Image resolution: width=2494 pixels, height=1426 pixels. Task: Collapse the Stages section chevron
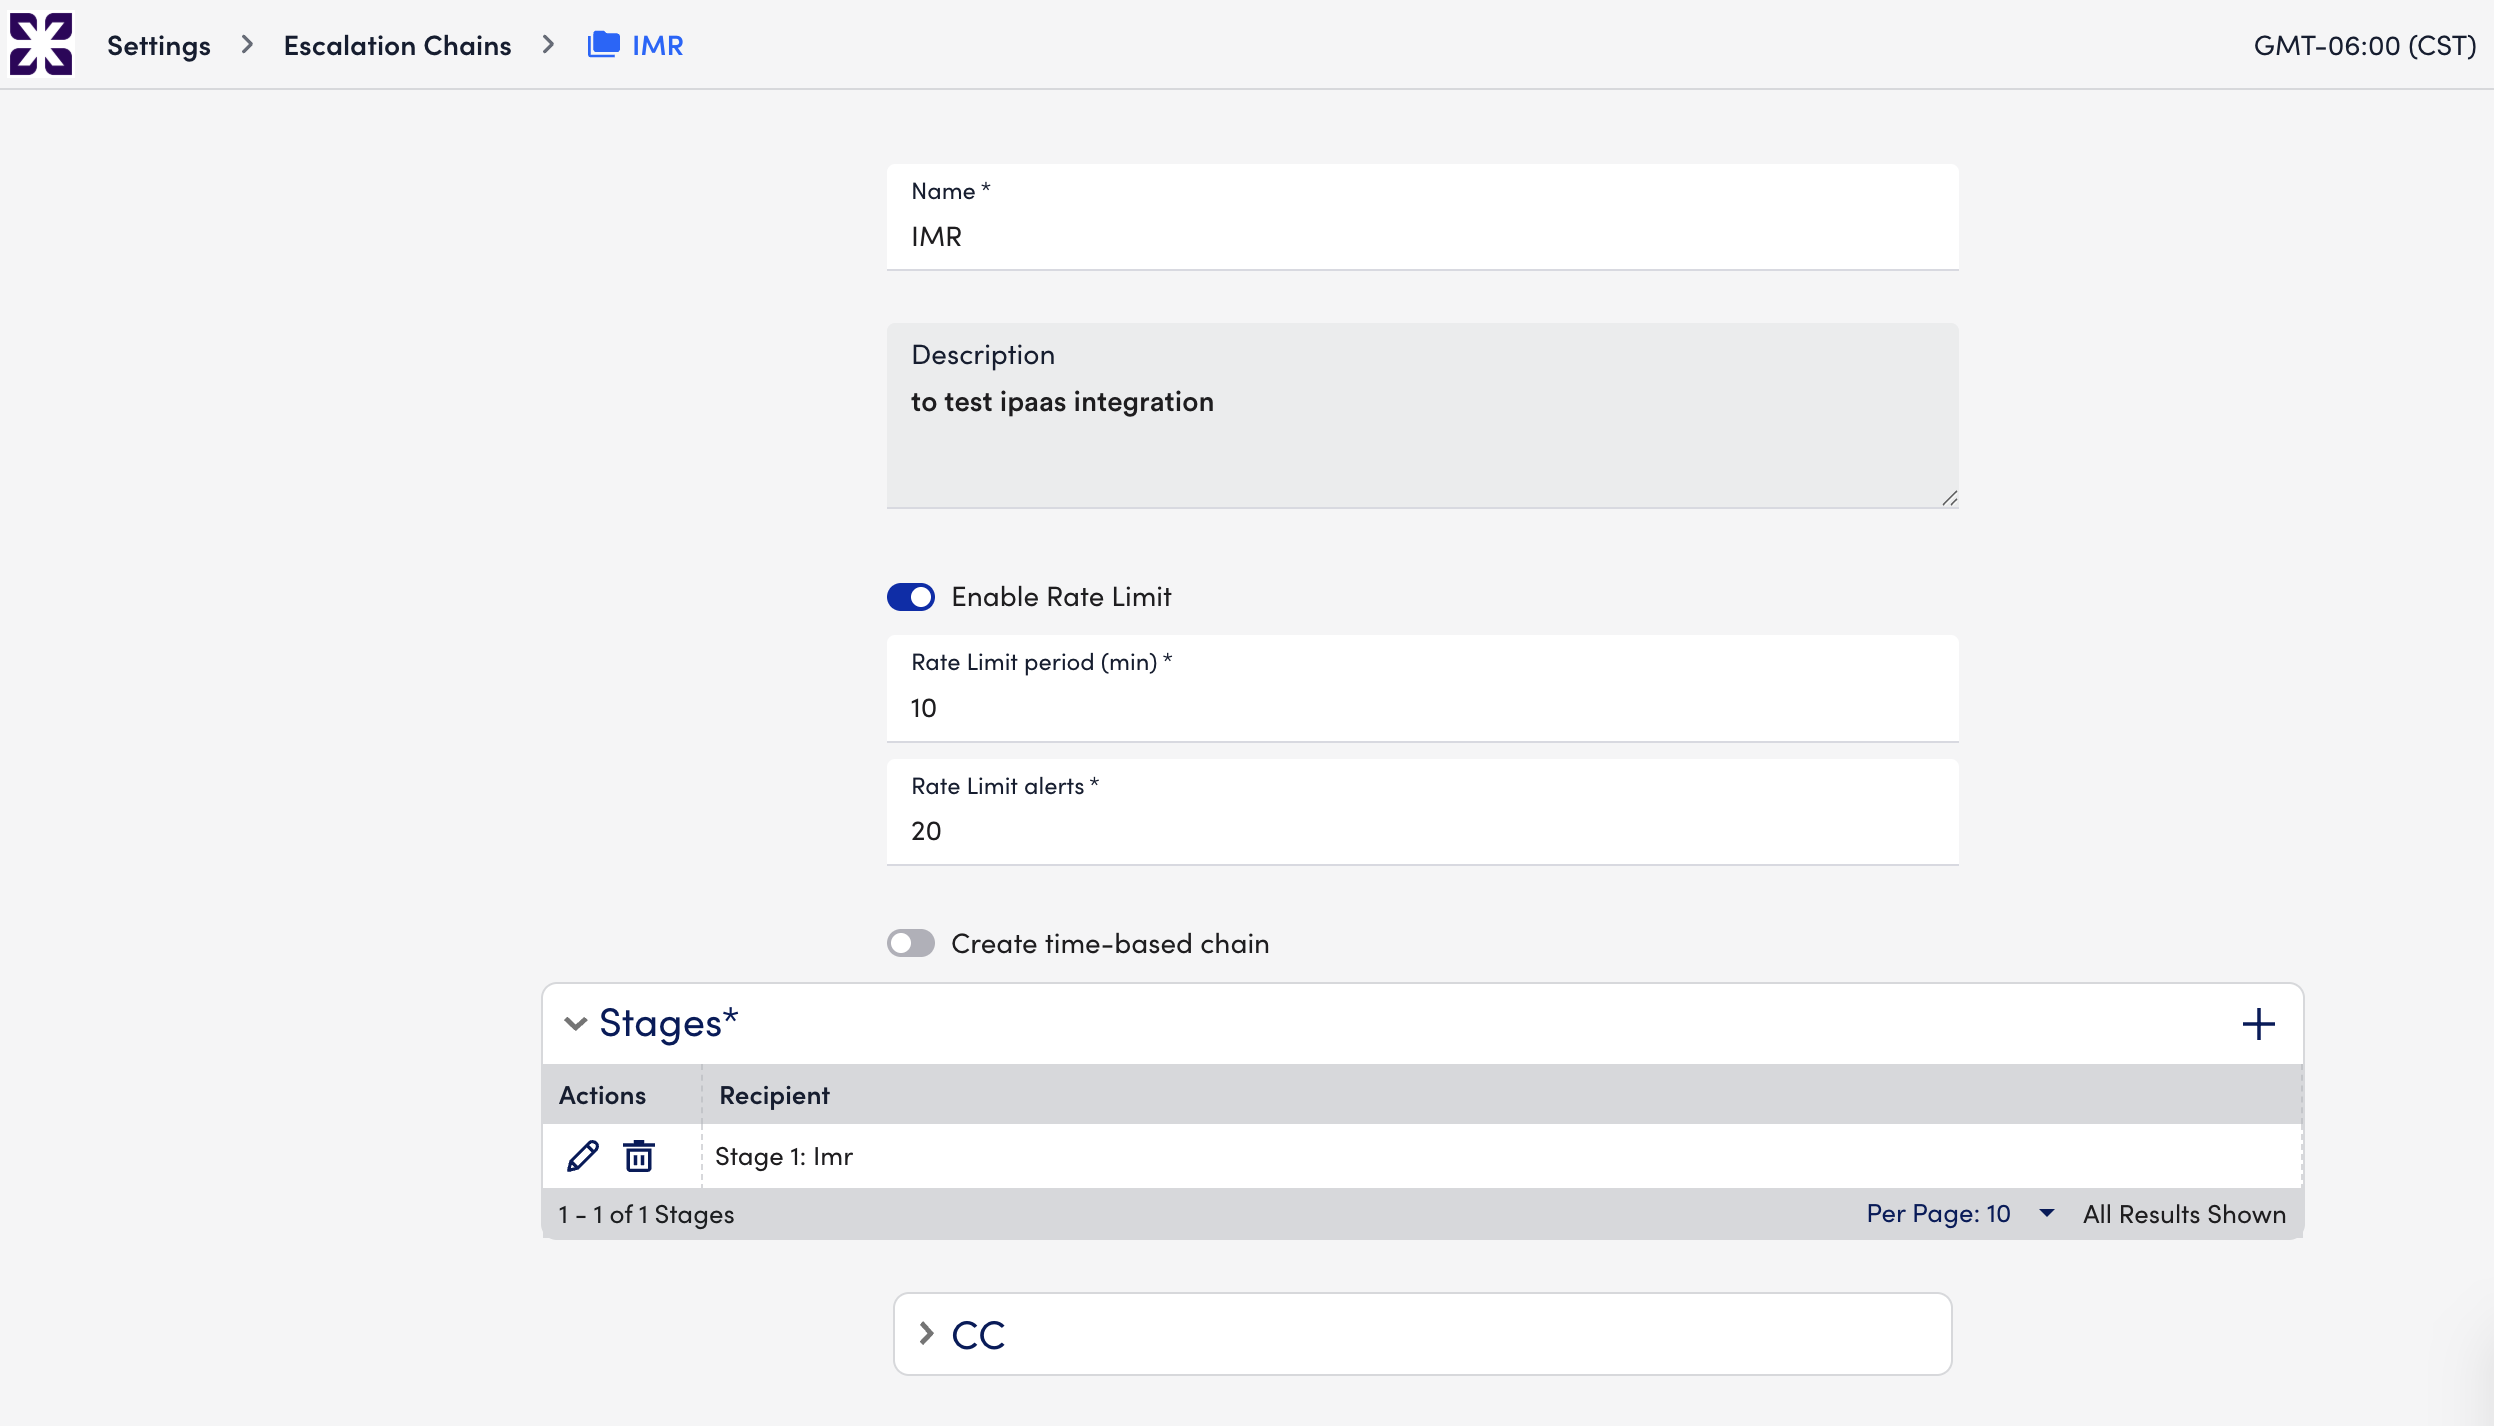[575, 1024]
